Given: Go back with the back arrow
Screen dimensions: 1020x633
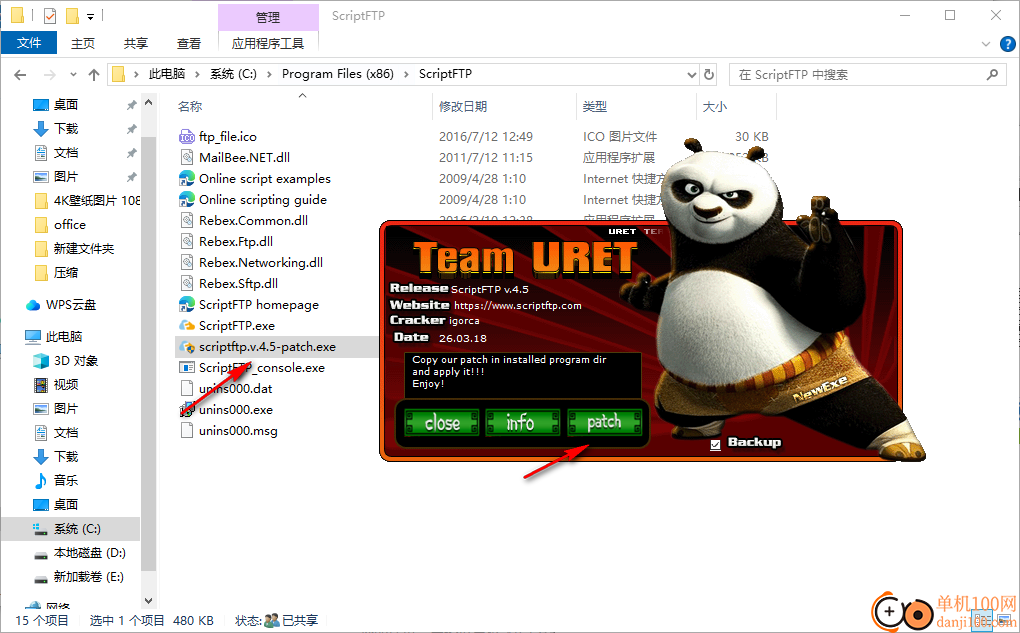Looking at the screenshot, I should point(20,75).
